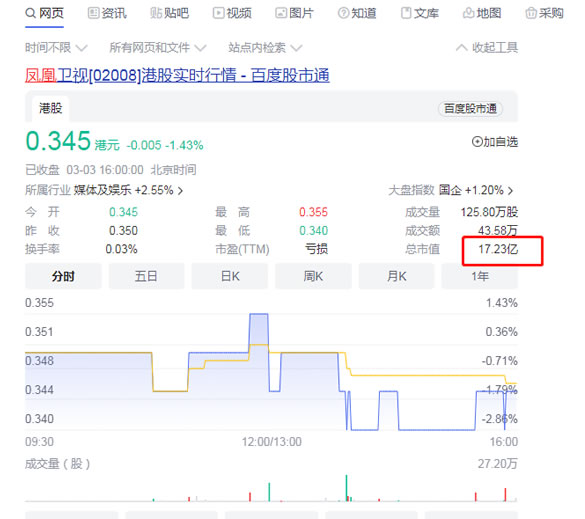Screen dimensions: 585x519
Task: Click the 换手率 0.03% value
Action: [121, 249]
